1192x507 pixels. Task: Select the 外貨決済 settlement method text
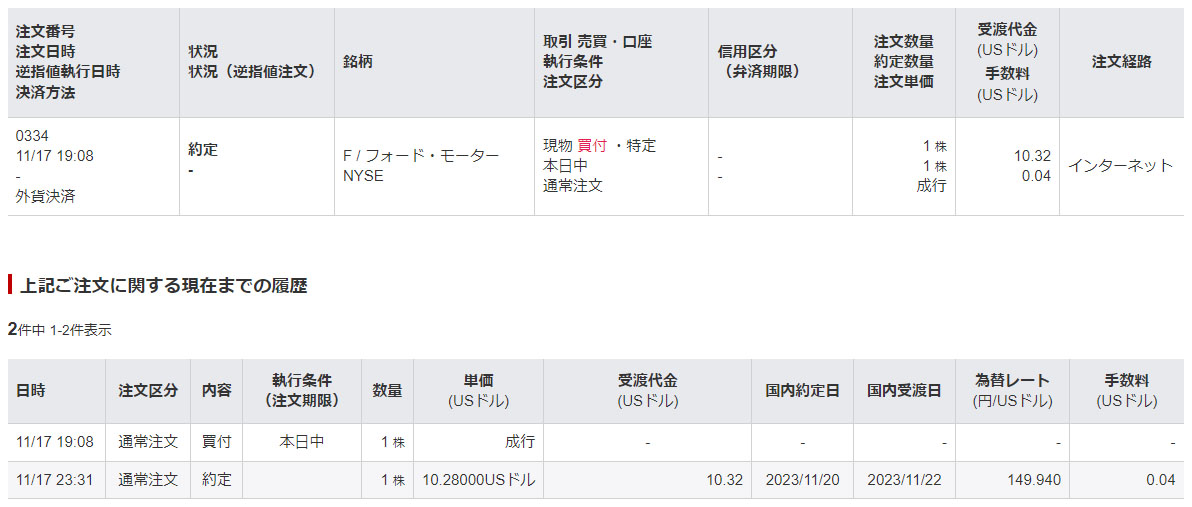click(x=45, y=197)
